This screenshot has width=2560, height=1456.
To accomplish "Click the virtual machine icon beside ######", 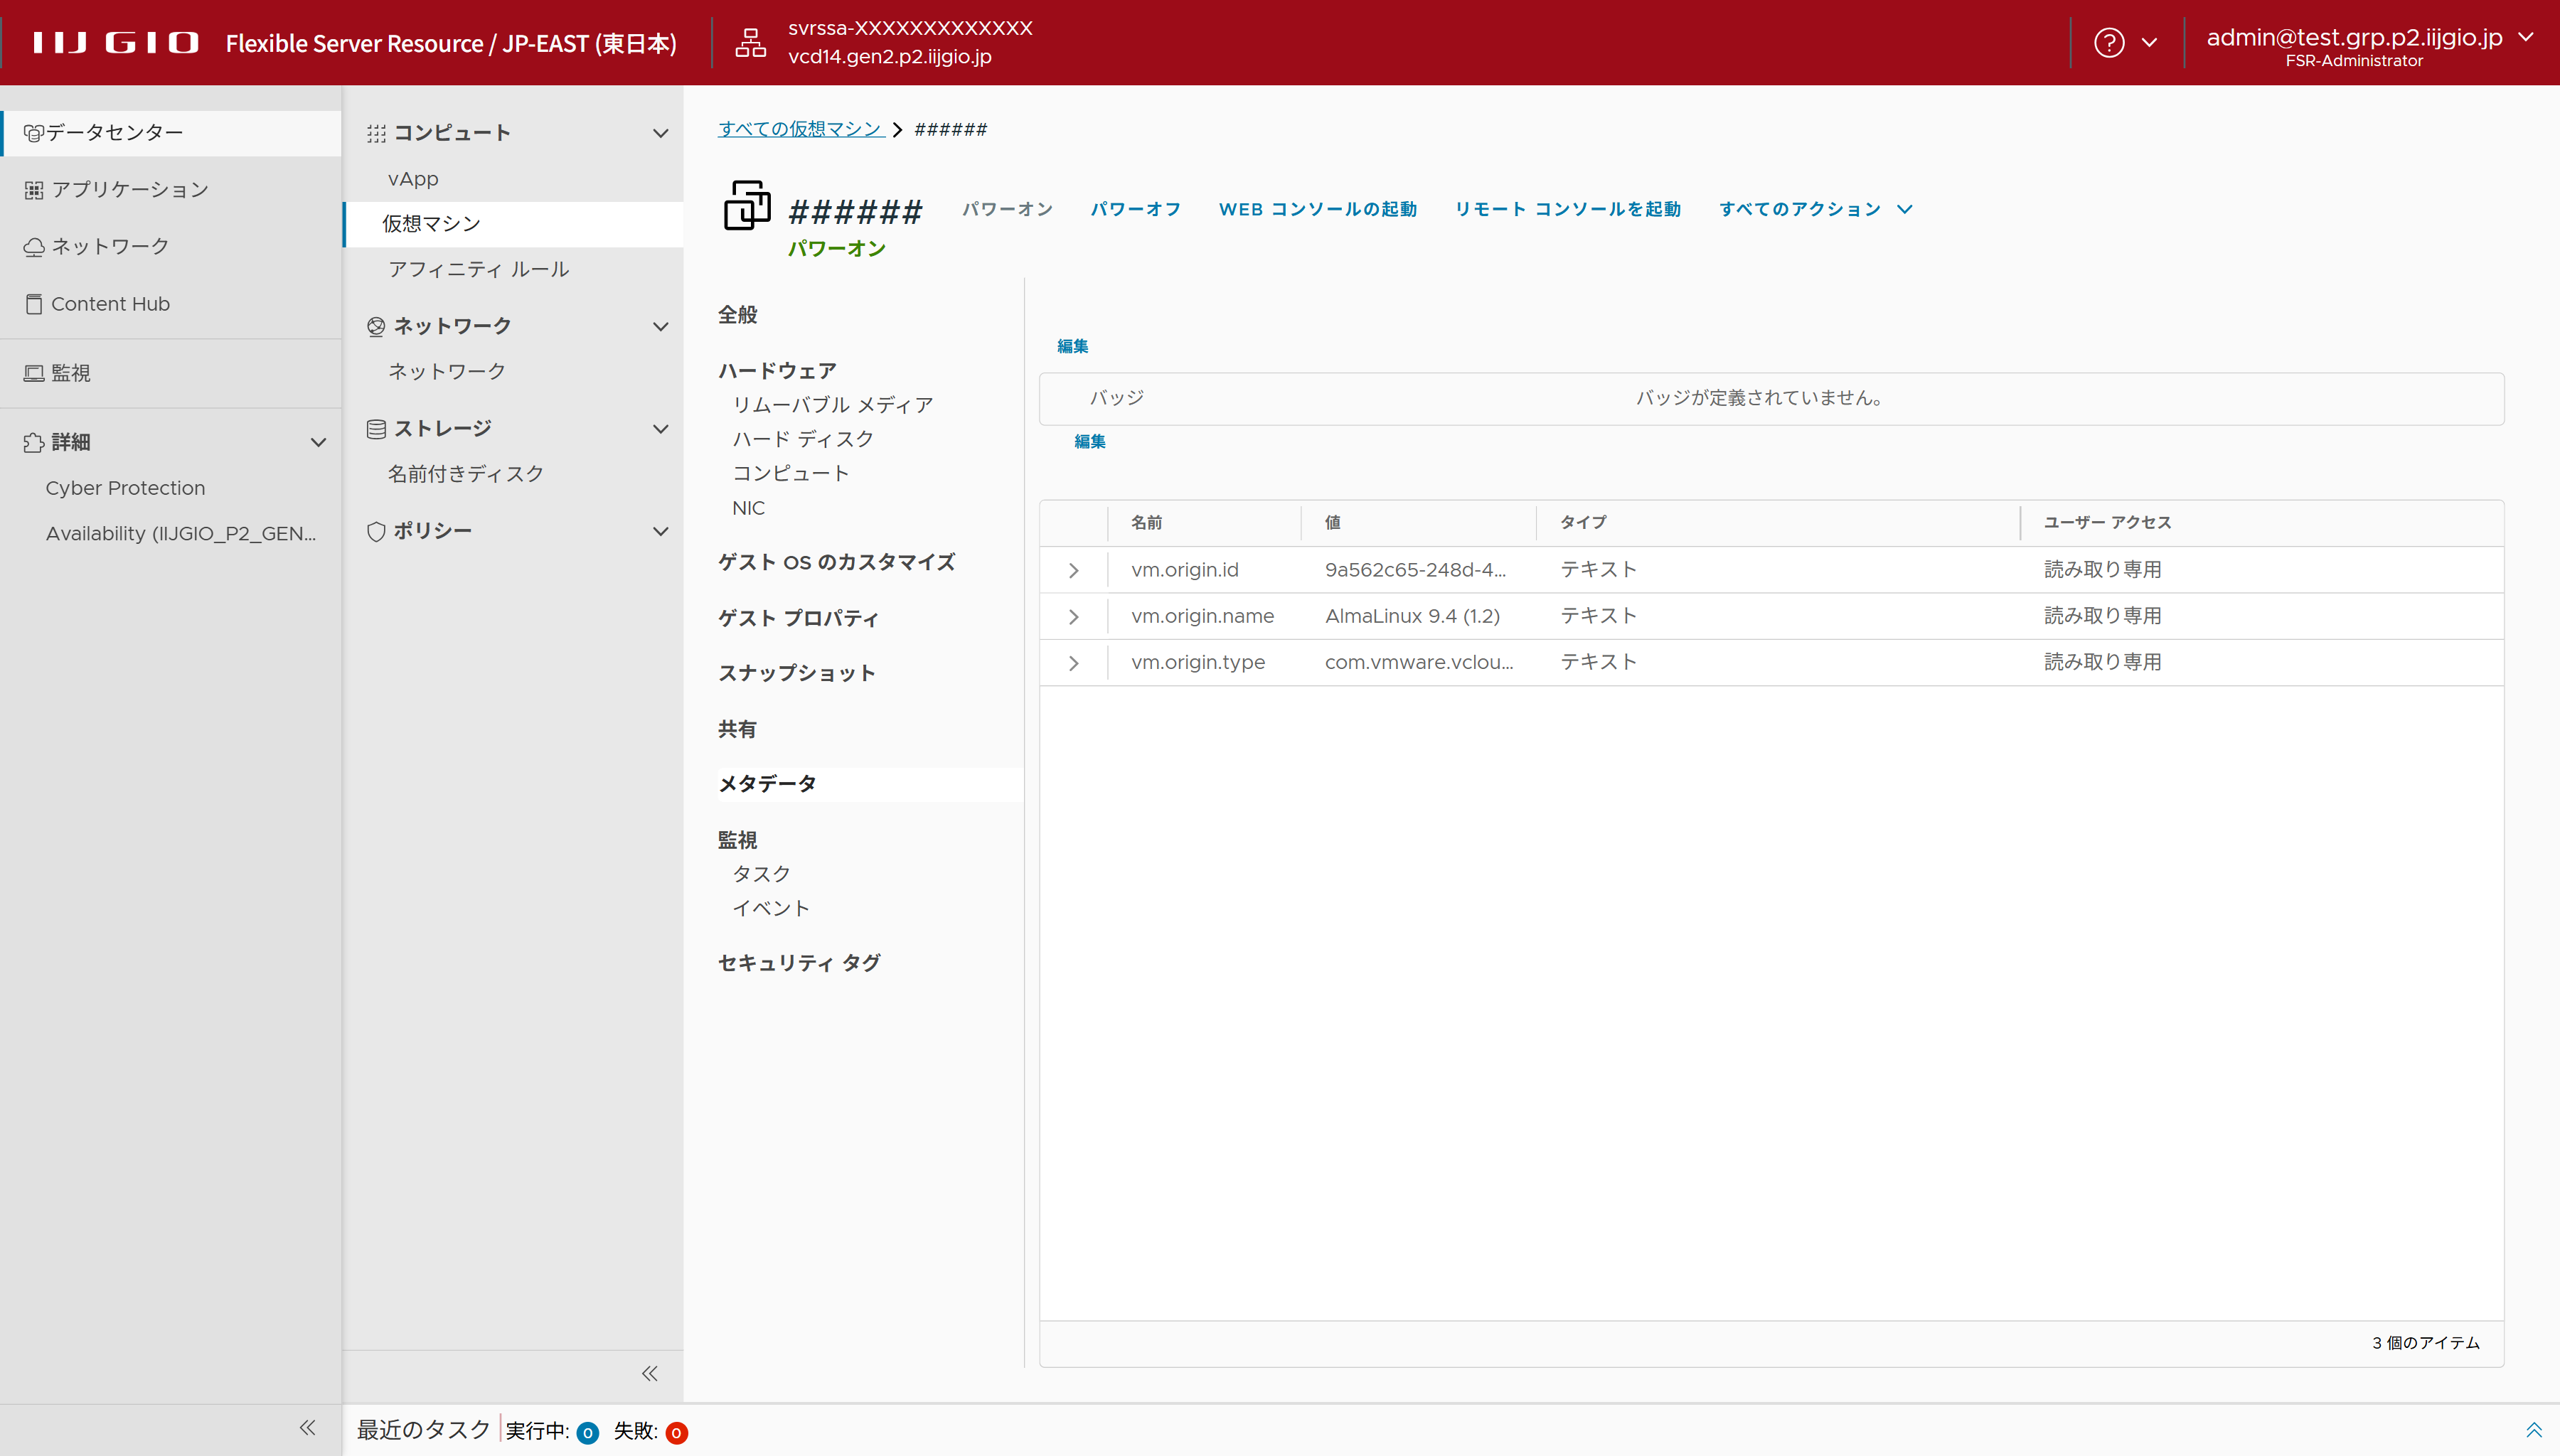I will pos(747,206).
